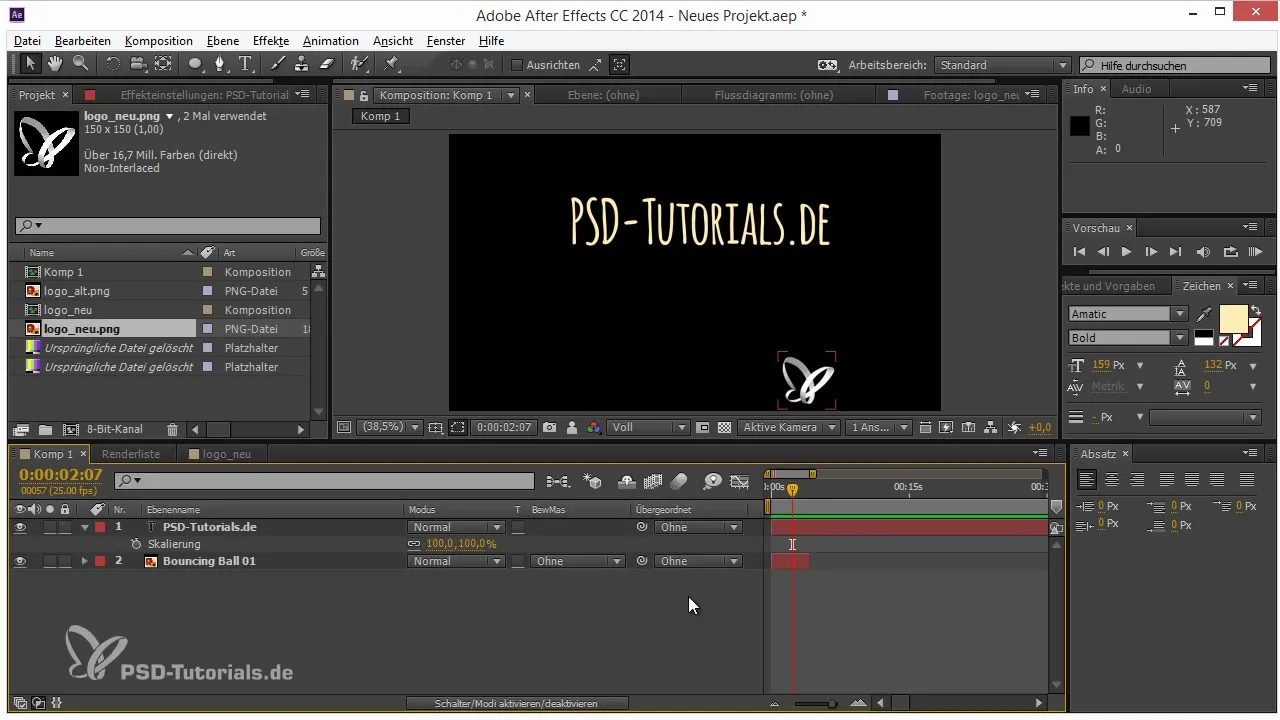Toggle the scale constrain proportions link

pyautogui.click(x=414, y=544)
